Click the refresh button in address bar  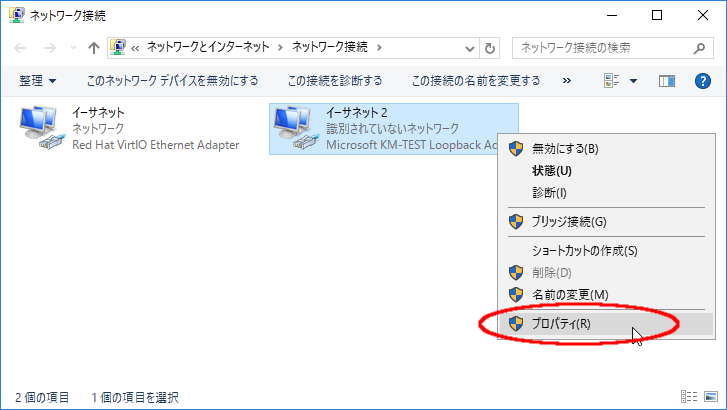489,47
